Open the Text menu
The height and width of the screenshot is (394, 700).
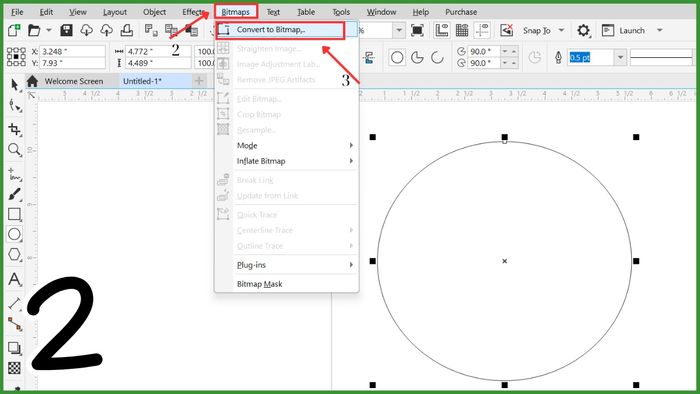[x=273, y=12]
